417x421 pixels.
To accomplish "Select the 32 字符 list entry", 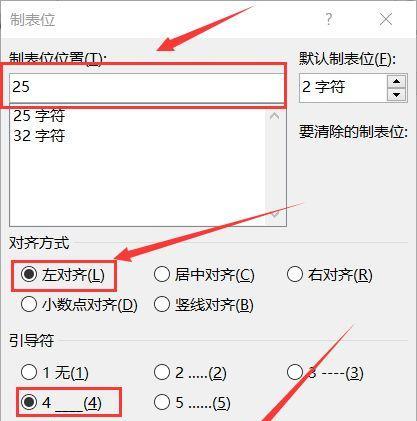I will pyautogui.click(x=39, y=136).
